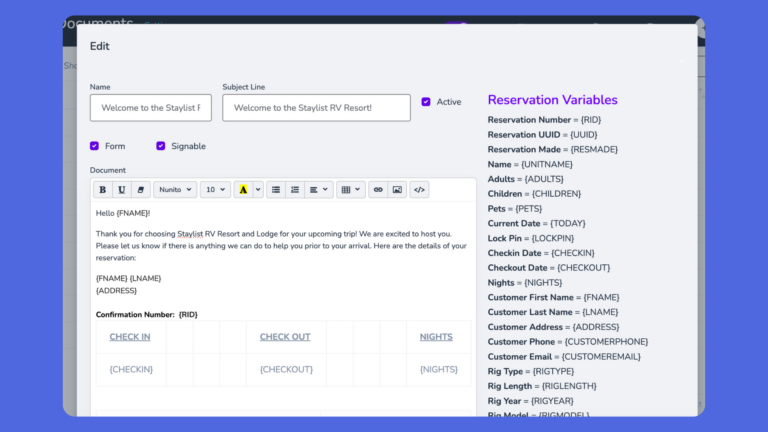Click 'Reservation Made = {RESMADE}' variable
The height and width of the screenshot is (432, 768).
552,149
